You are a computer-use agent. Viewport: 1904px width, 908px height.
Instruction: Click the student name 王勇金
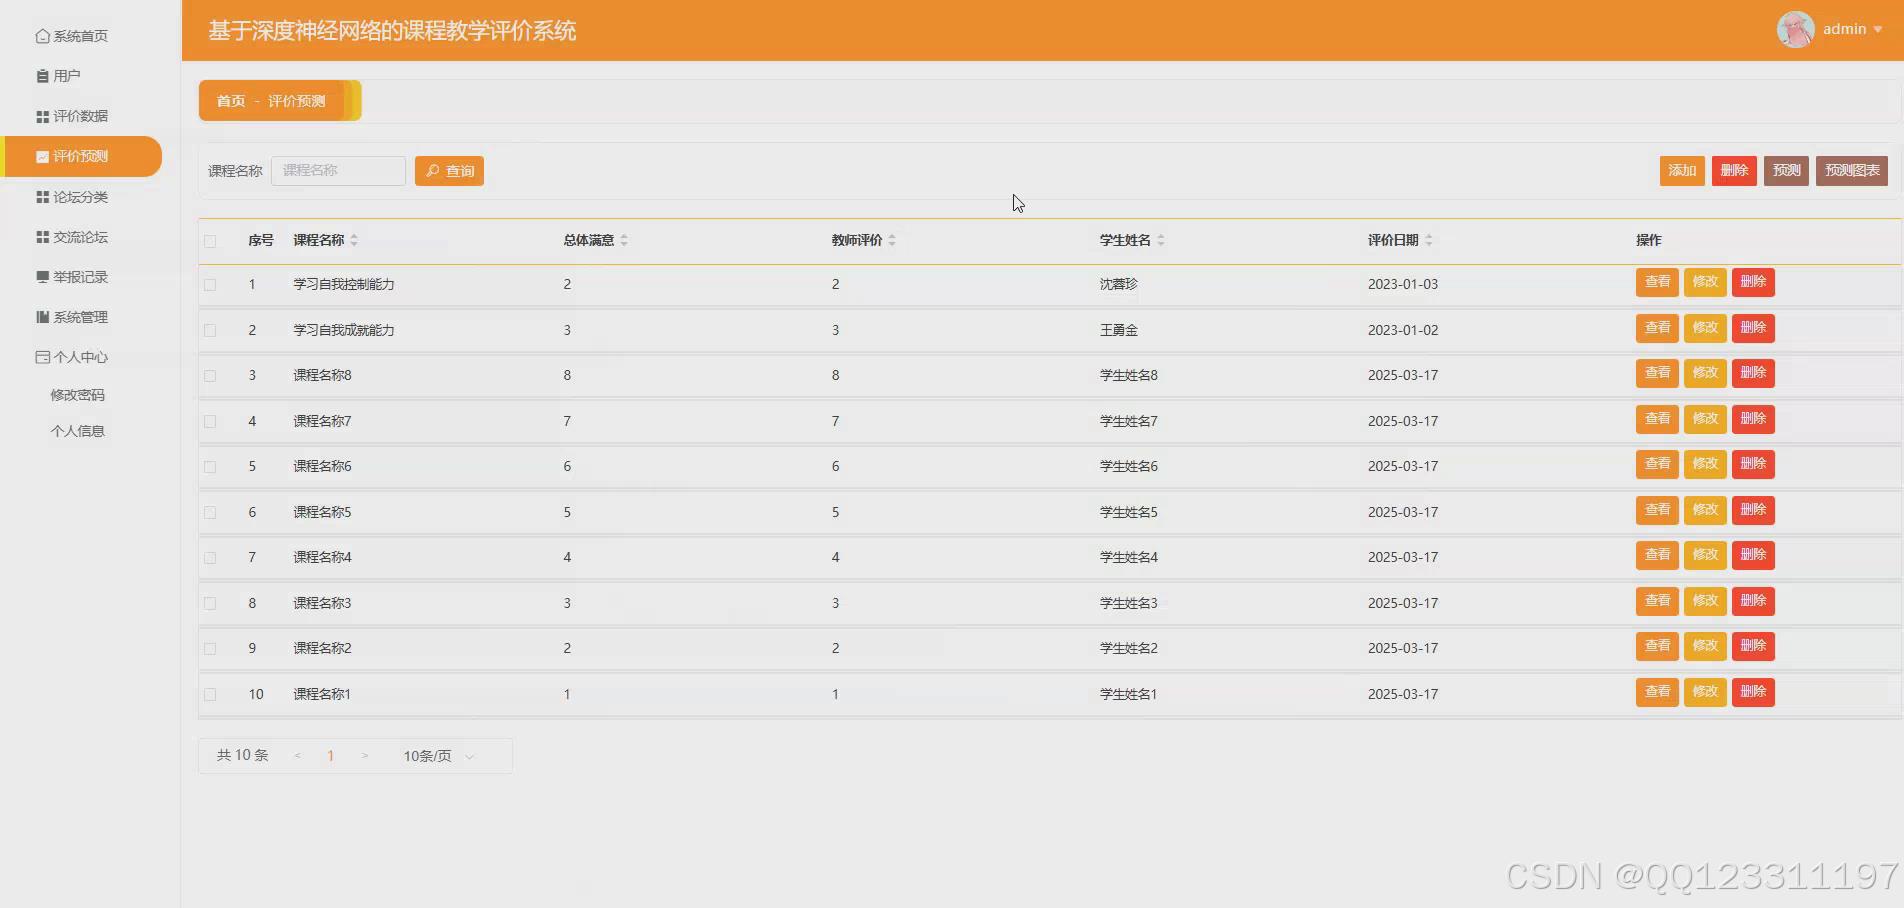point(1119,330)
